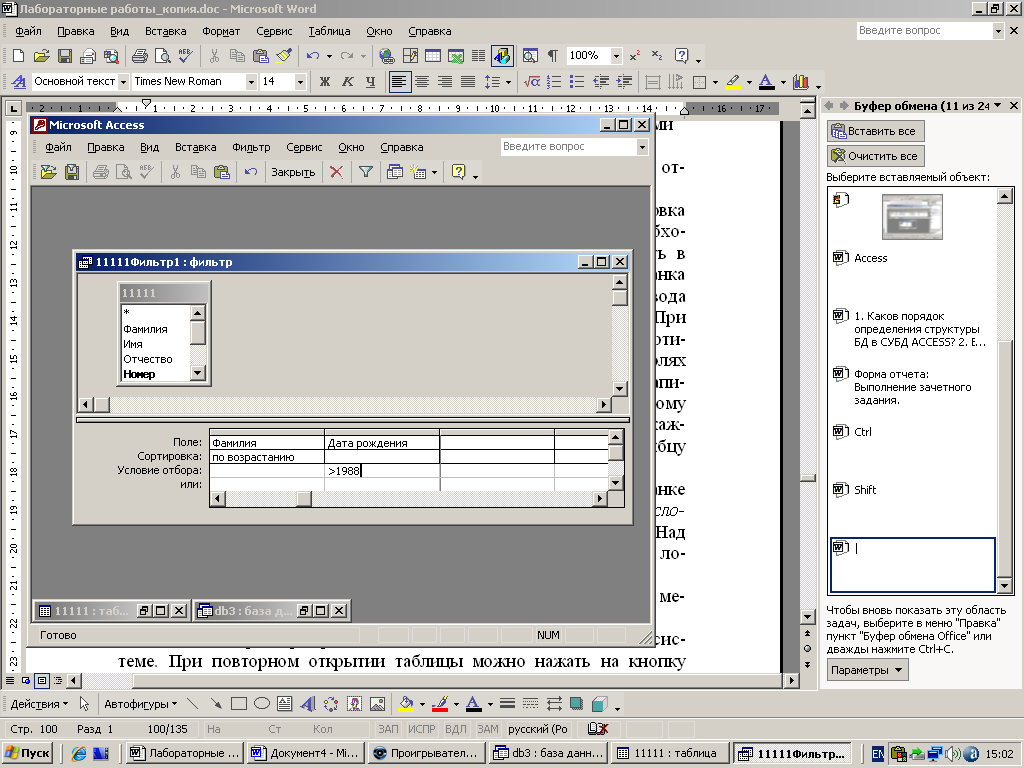Open Word menu Файл
The image size is (1024, 768).
(x=28, y=31)
